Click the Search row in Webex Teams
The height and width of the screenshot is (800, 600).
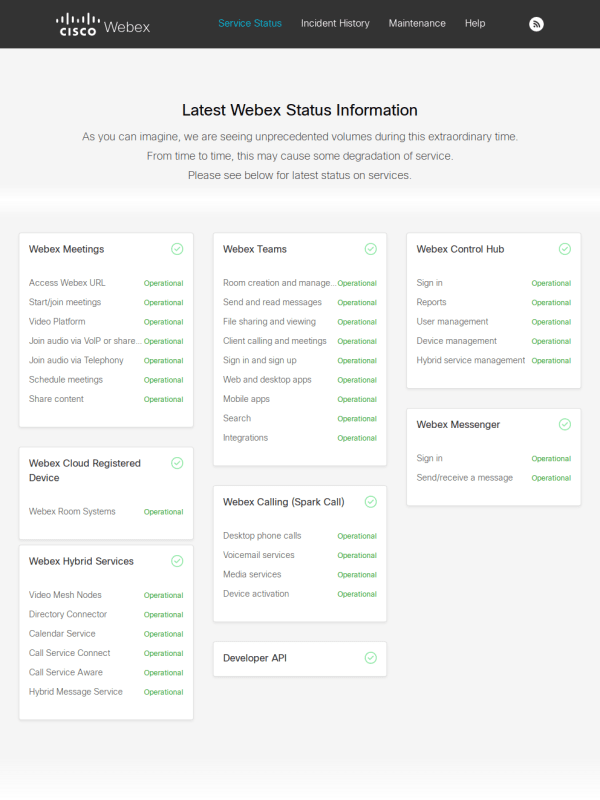[x=300, y=418]
